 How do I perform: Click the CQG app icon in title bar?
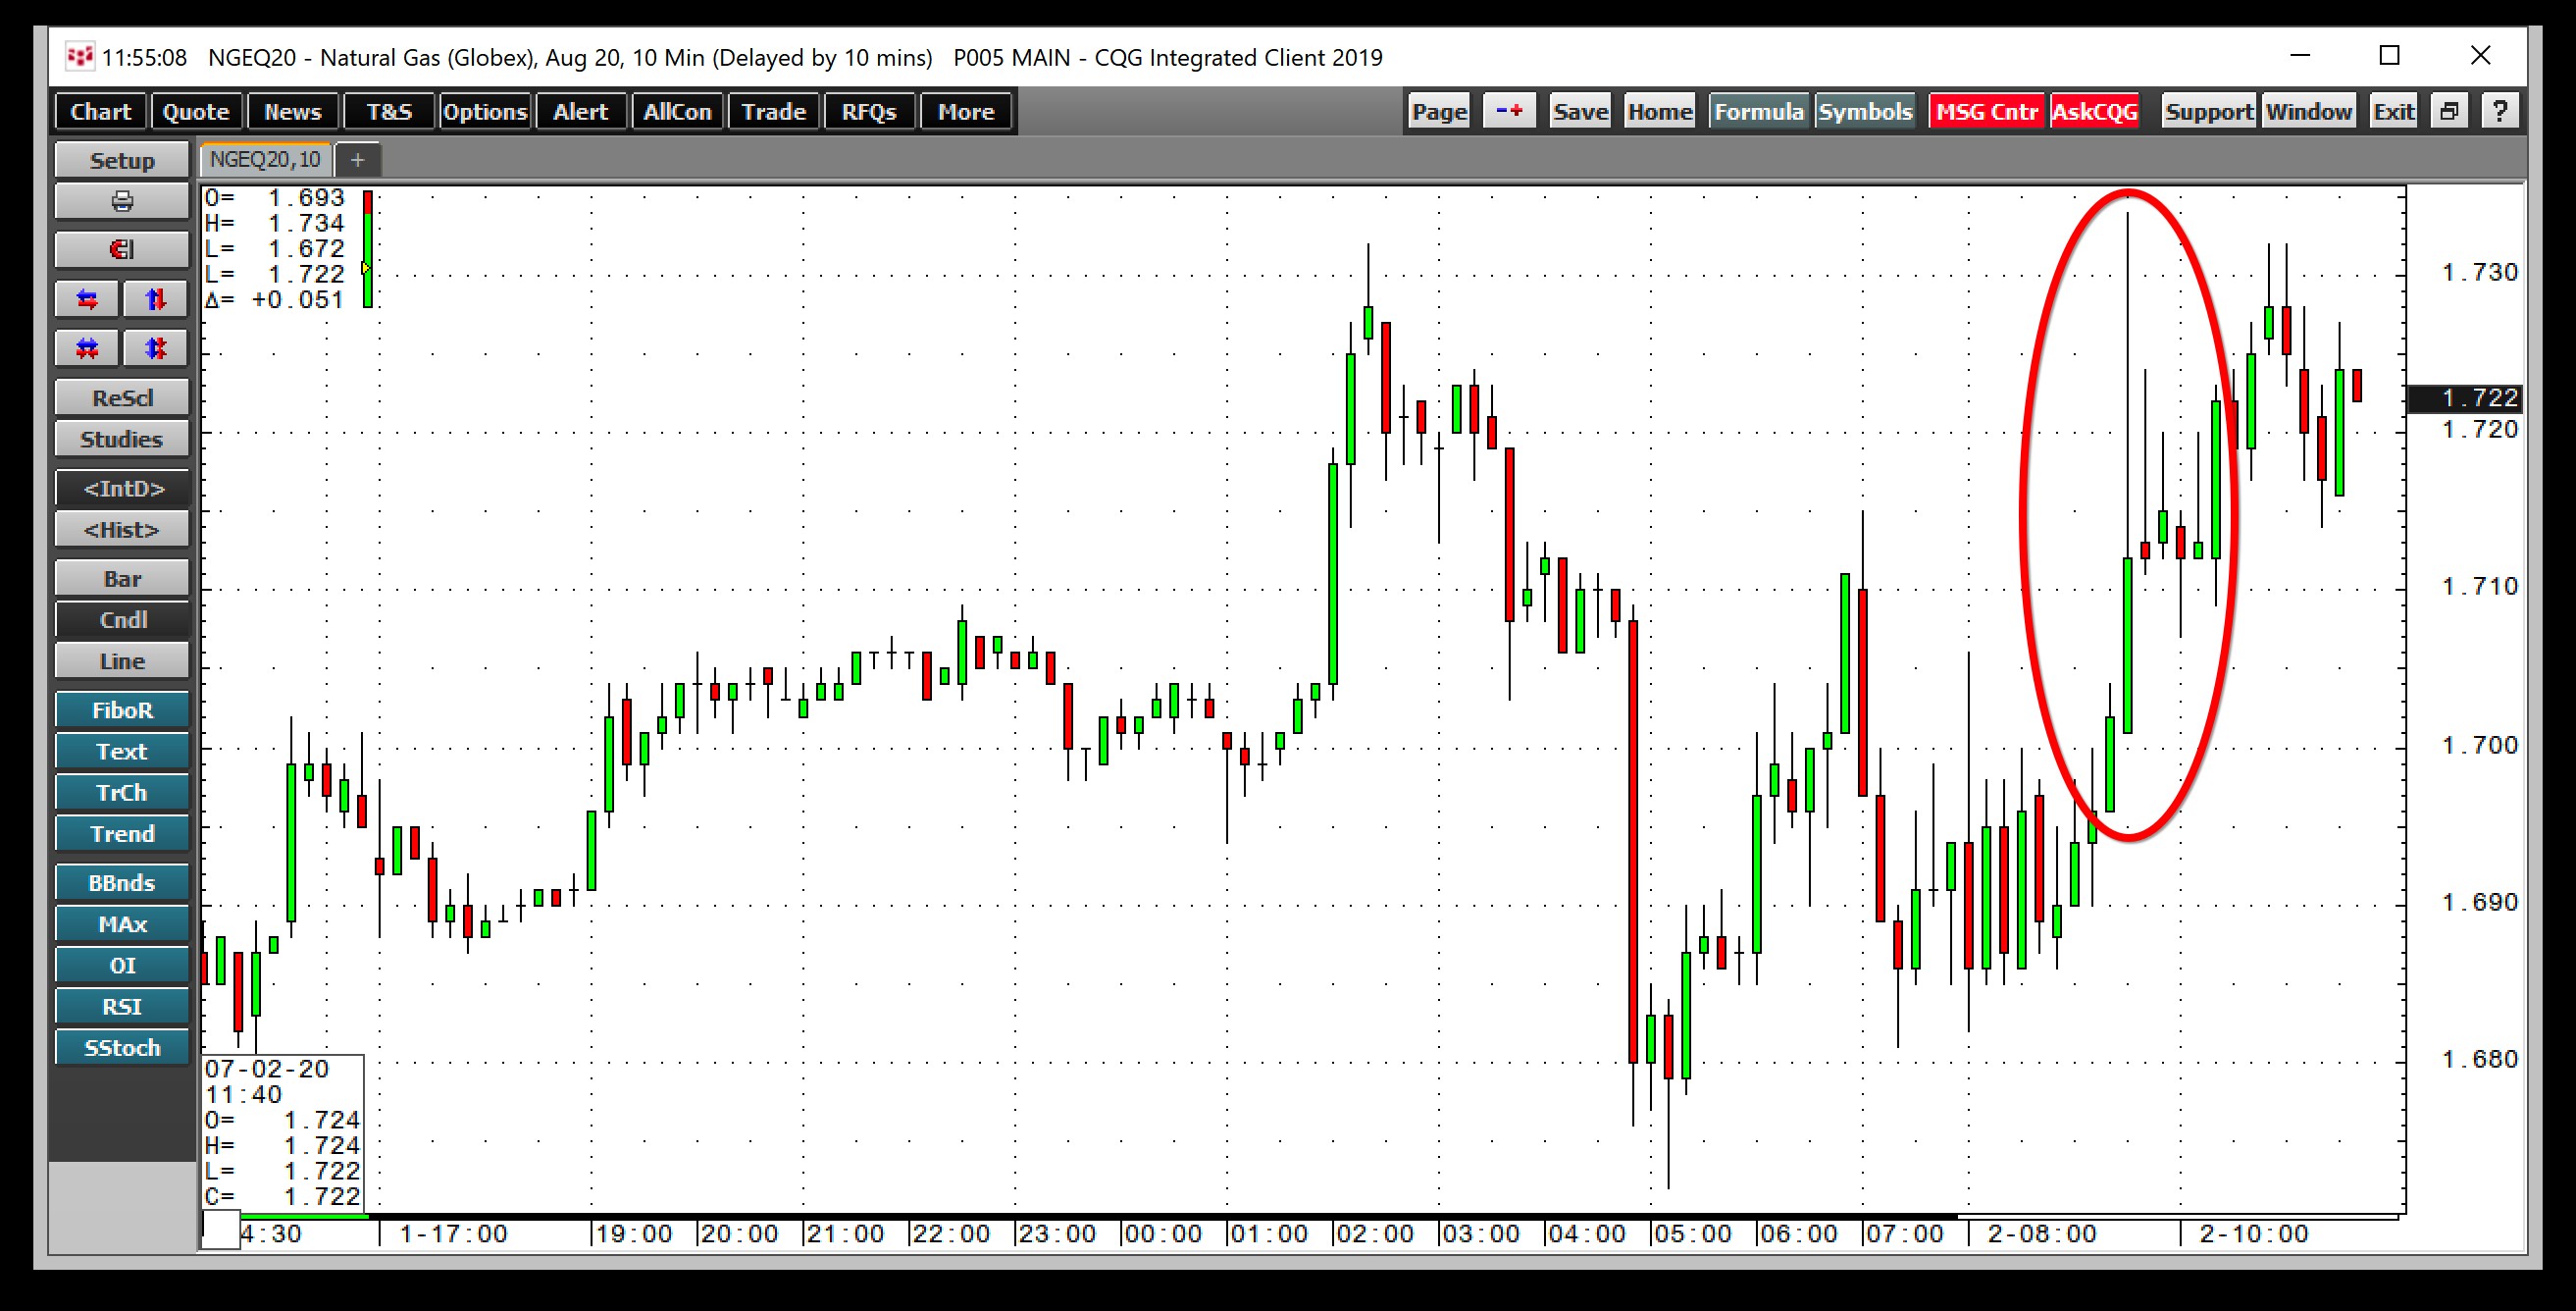pyautogui.click(x=79, y=57)
